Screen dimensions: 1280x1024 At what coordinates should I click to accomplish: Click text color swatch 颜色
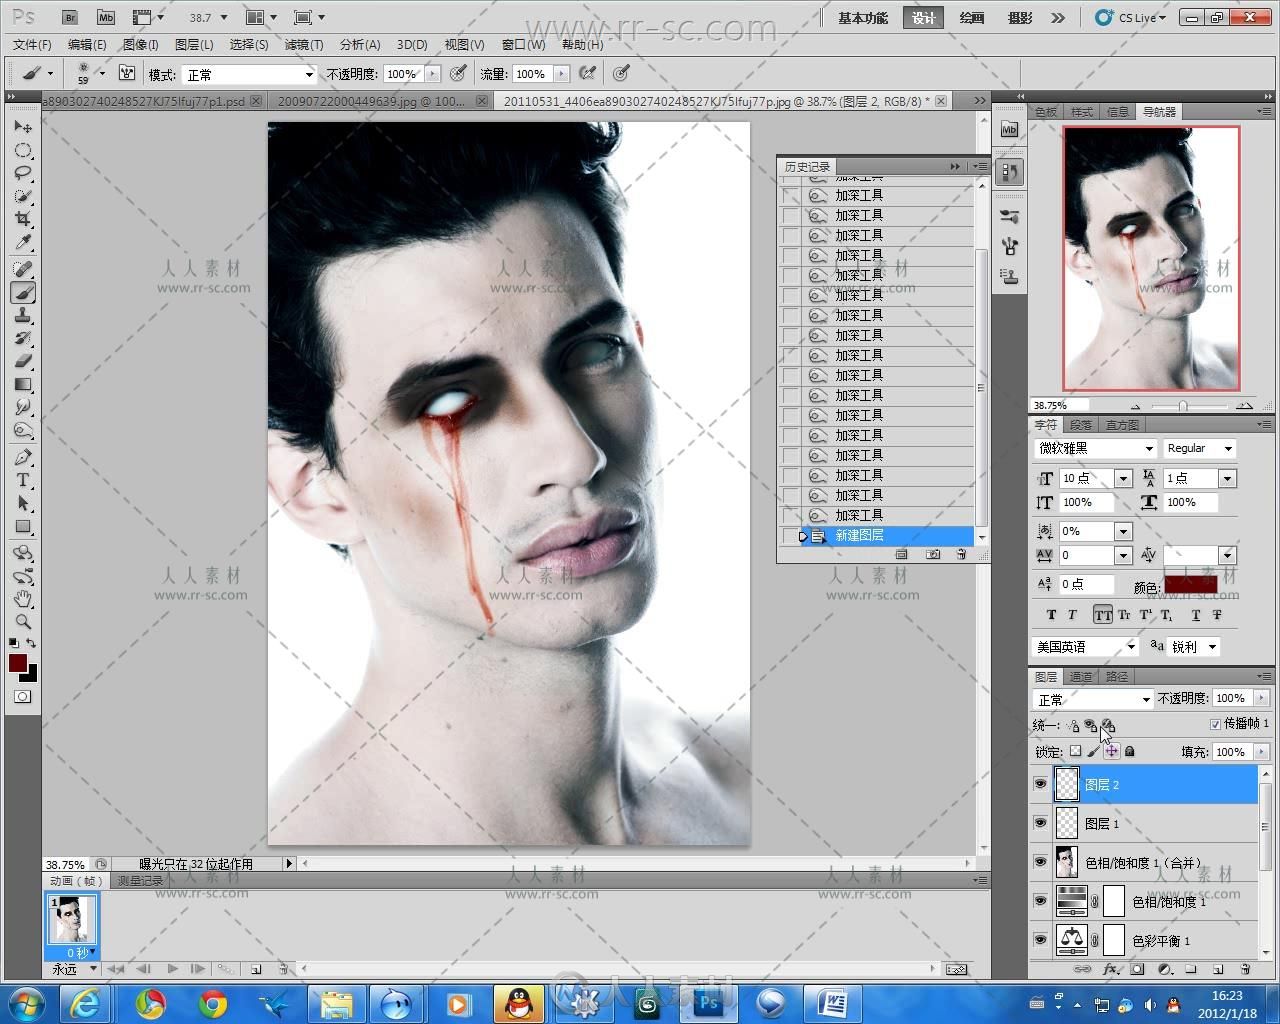coord(1190,586)
